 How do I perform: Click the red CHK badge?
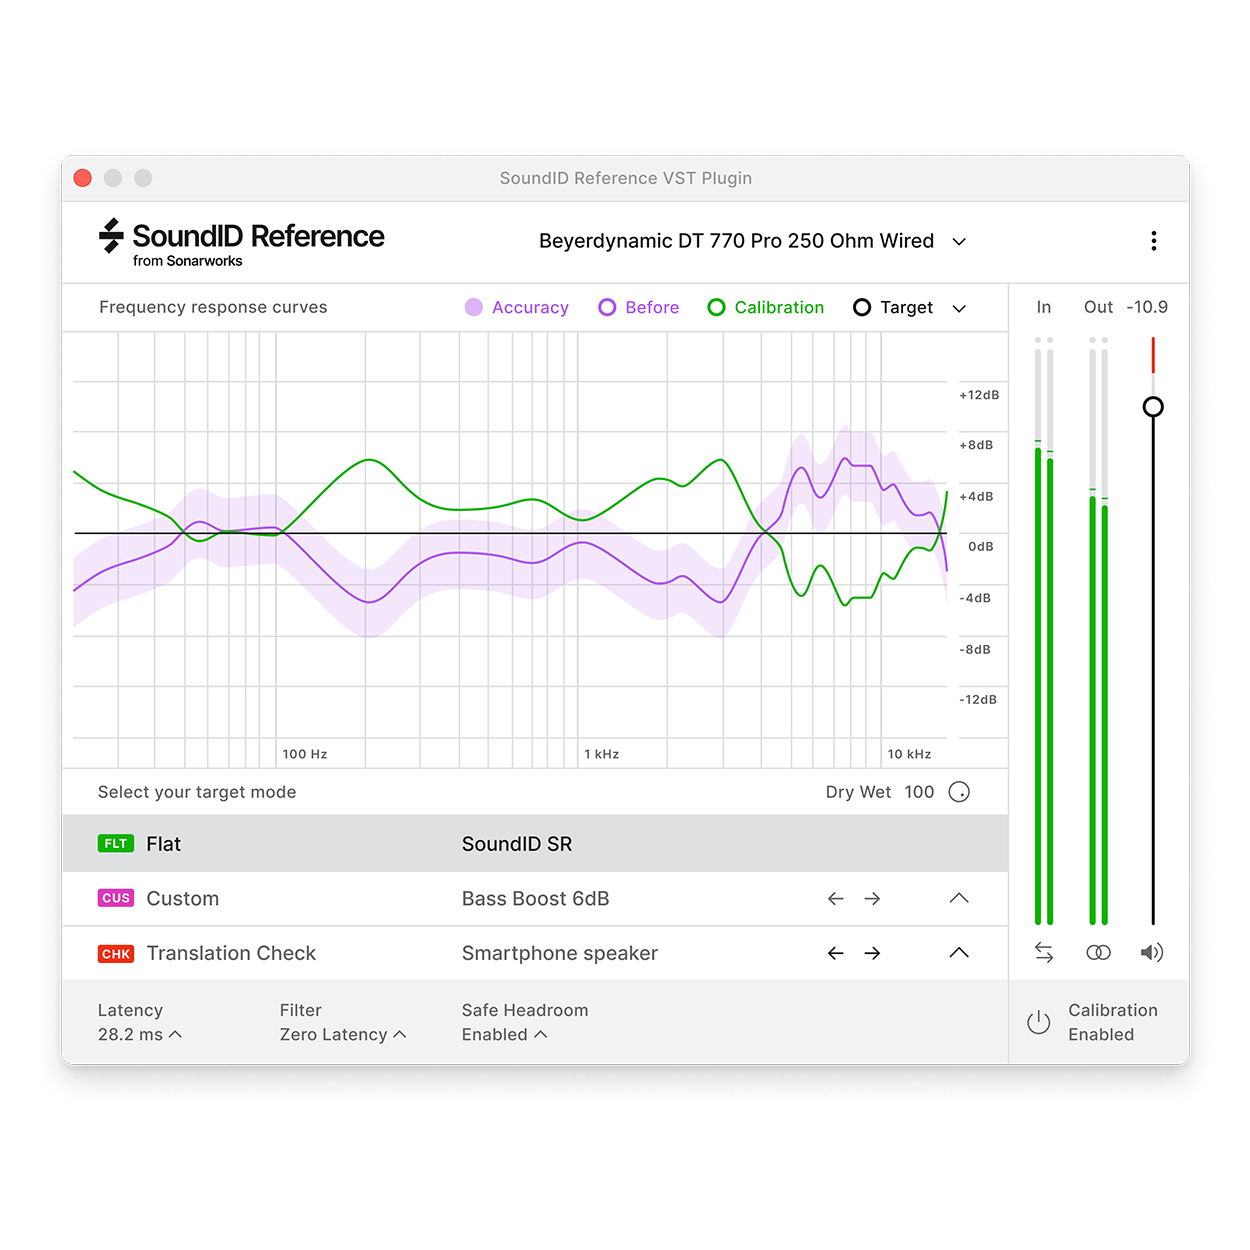pyautogui.click(x=116, y=954)
